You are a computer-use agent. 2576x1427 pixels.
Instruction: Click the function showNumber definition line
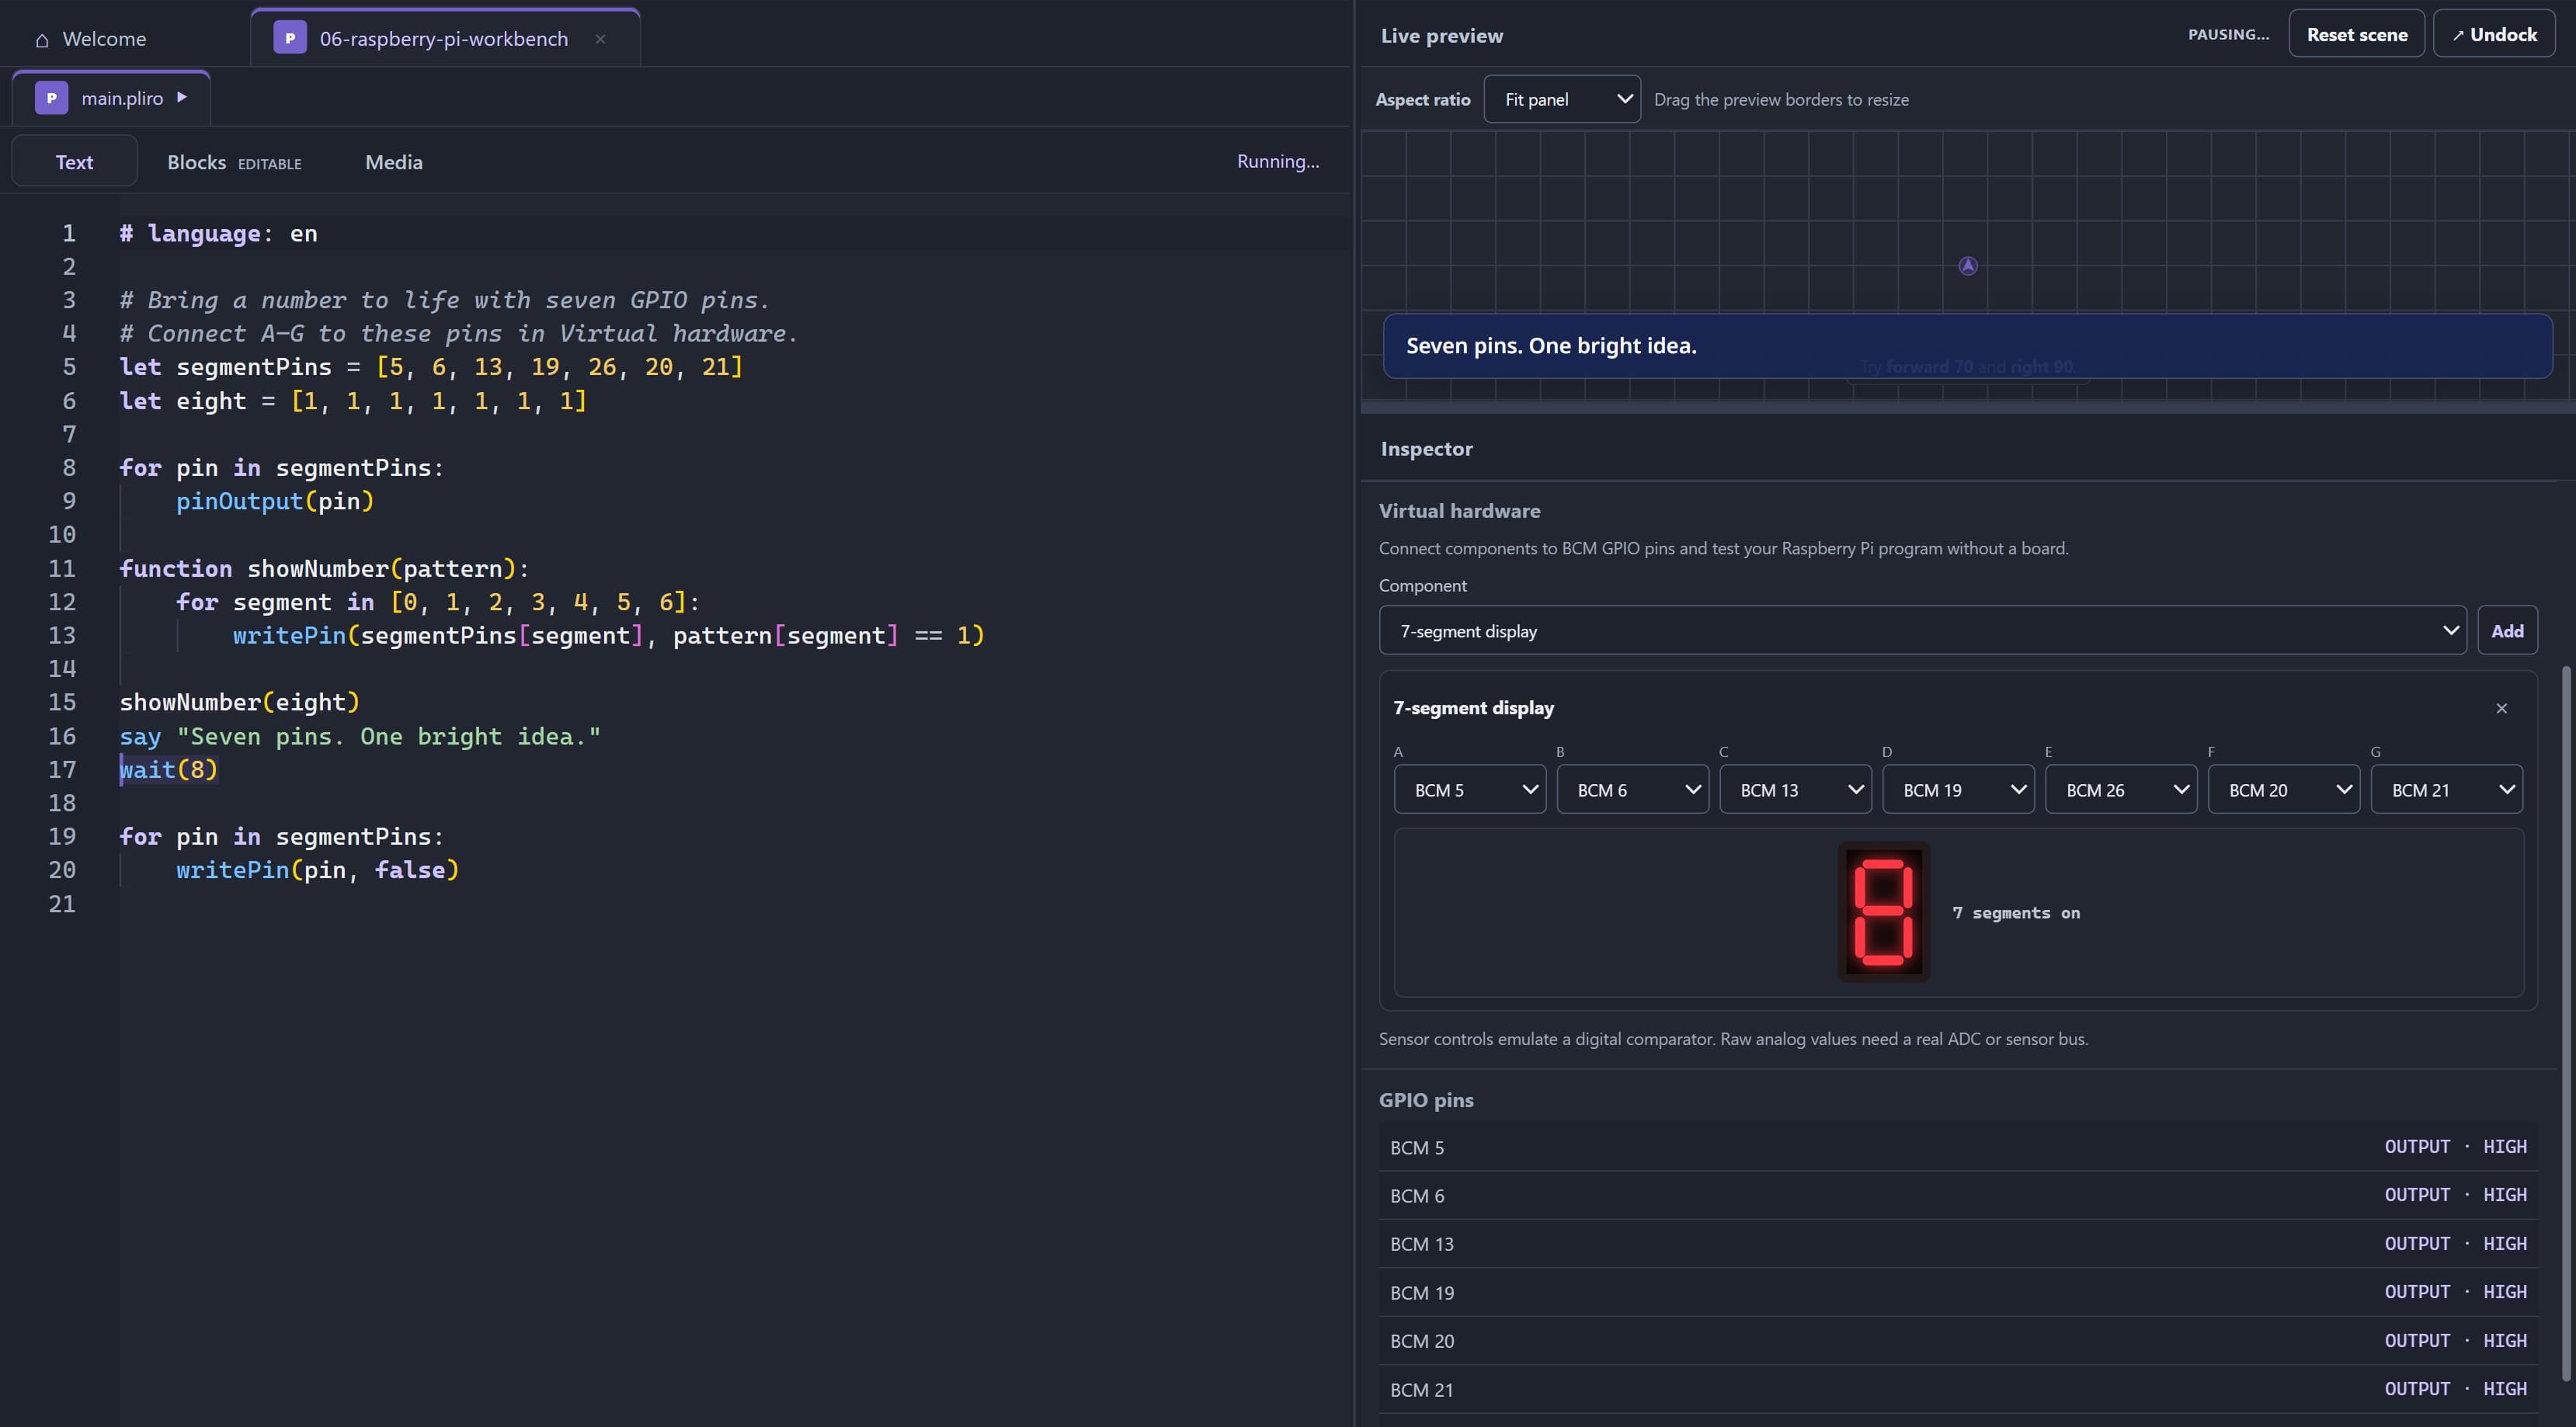(x=324, y=568)
